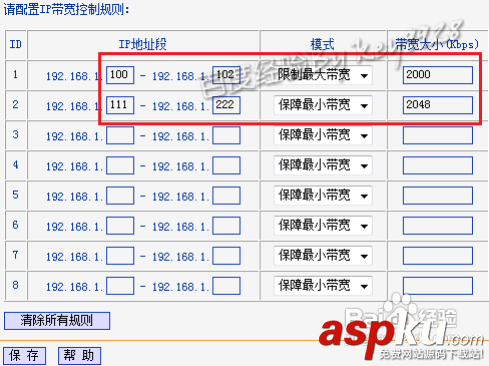489x366 pixels.
Task: Click the 保存 button
Action: tap(24, 355)
